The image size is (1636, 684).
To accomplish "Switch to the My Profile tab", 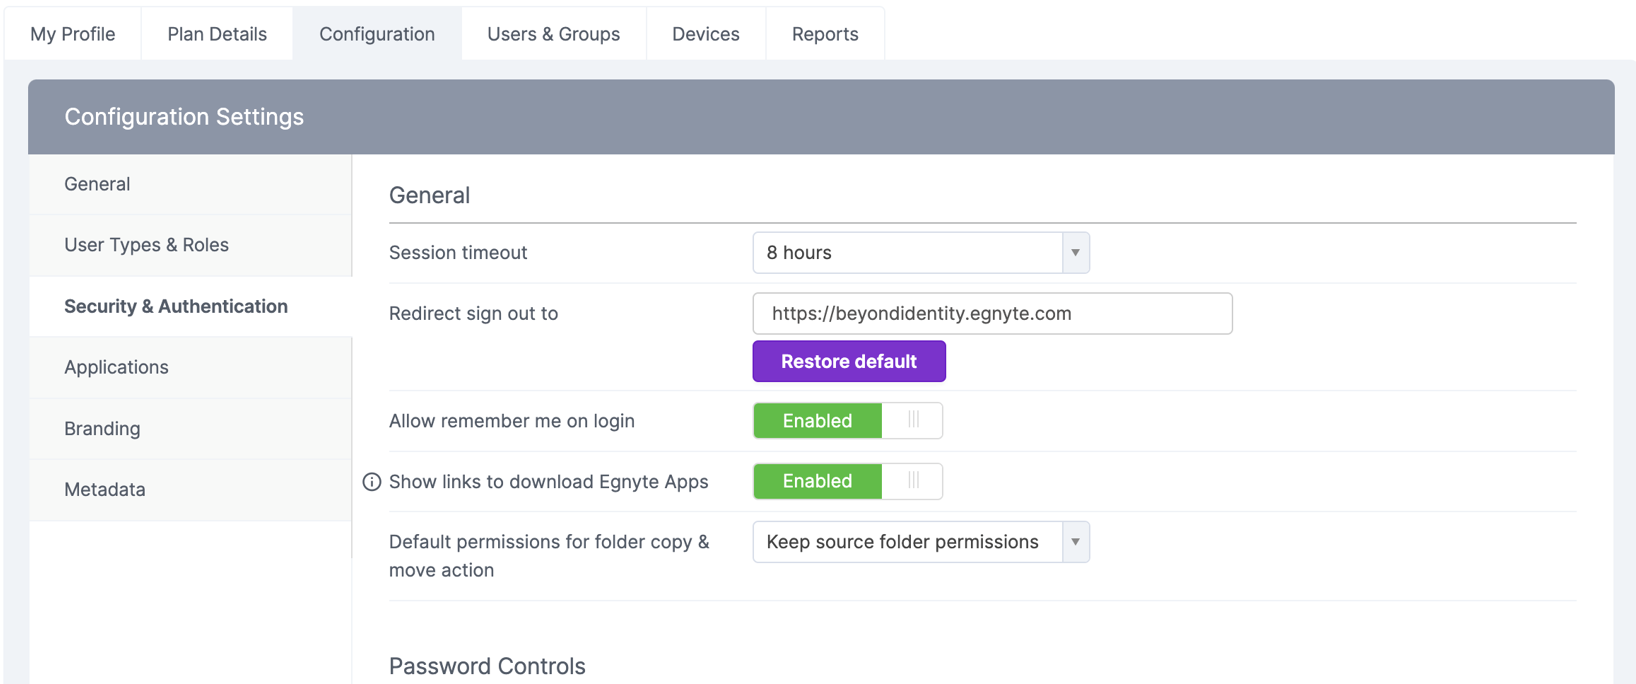I will [73, 34].
